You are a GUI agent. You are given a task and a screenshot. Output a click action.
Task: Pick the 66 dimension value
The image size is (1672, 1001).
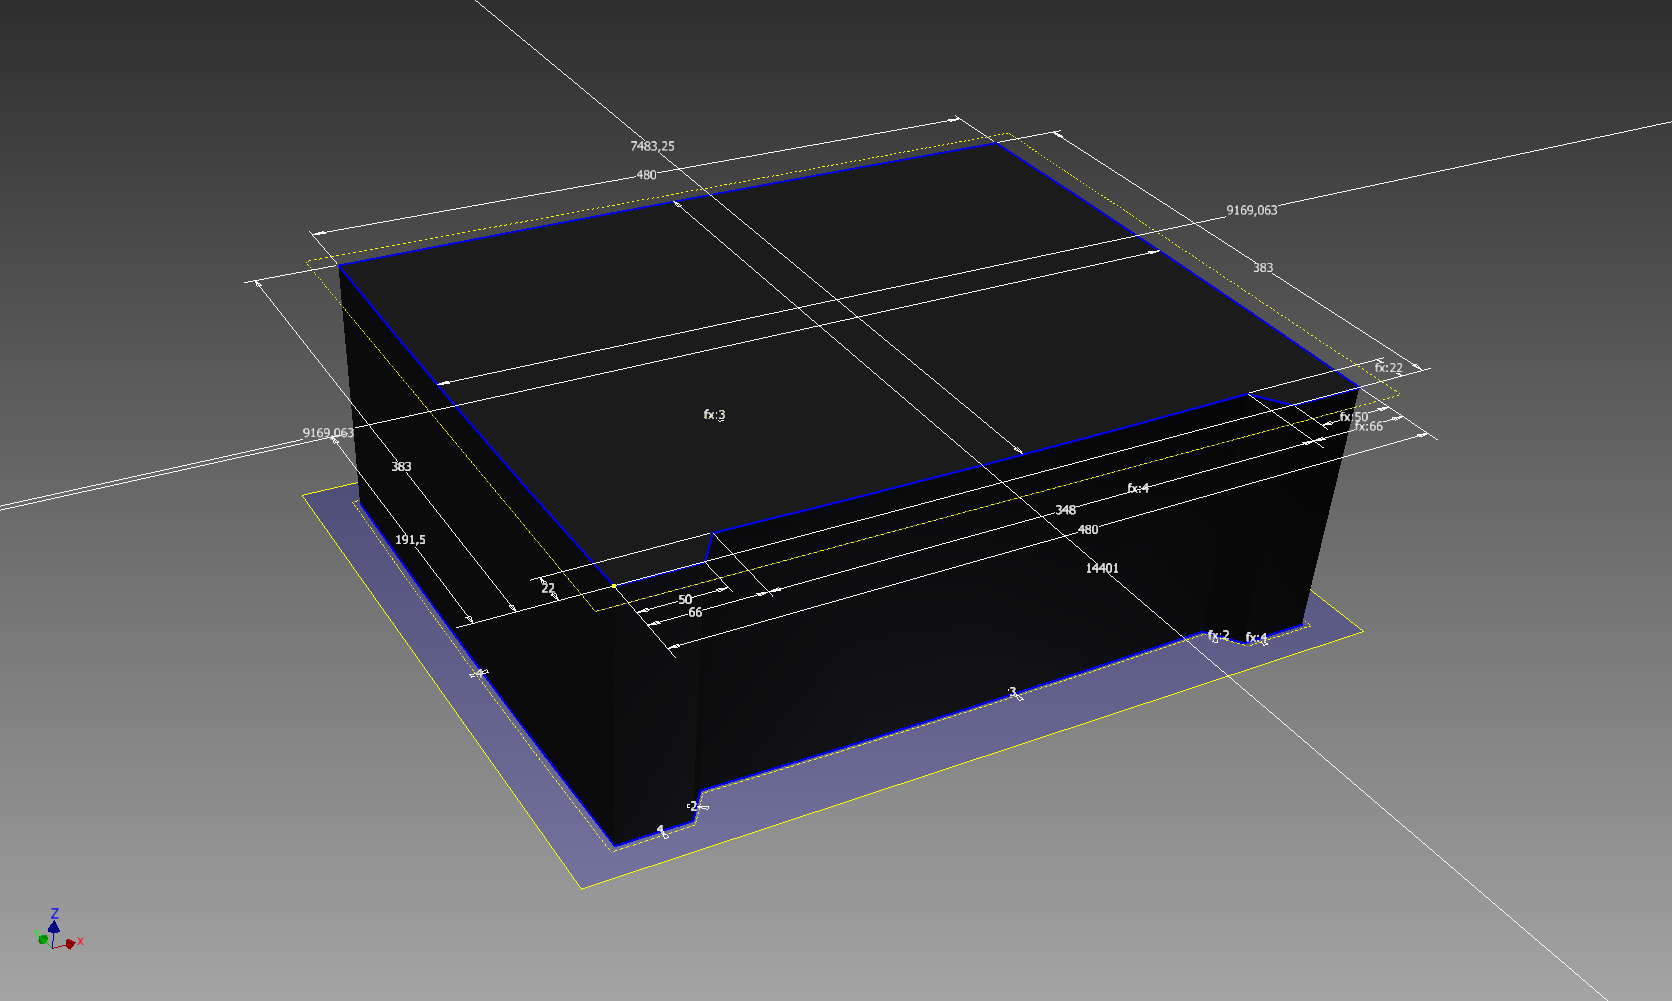[695, 613]
